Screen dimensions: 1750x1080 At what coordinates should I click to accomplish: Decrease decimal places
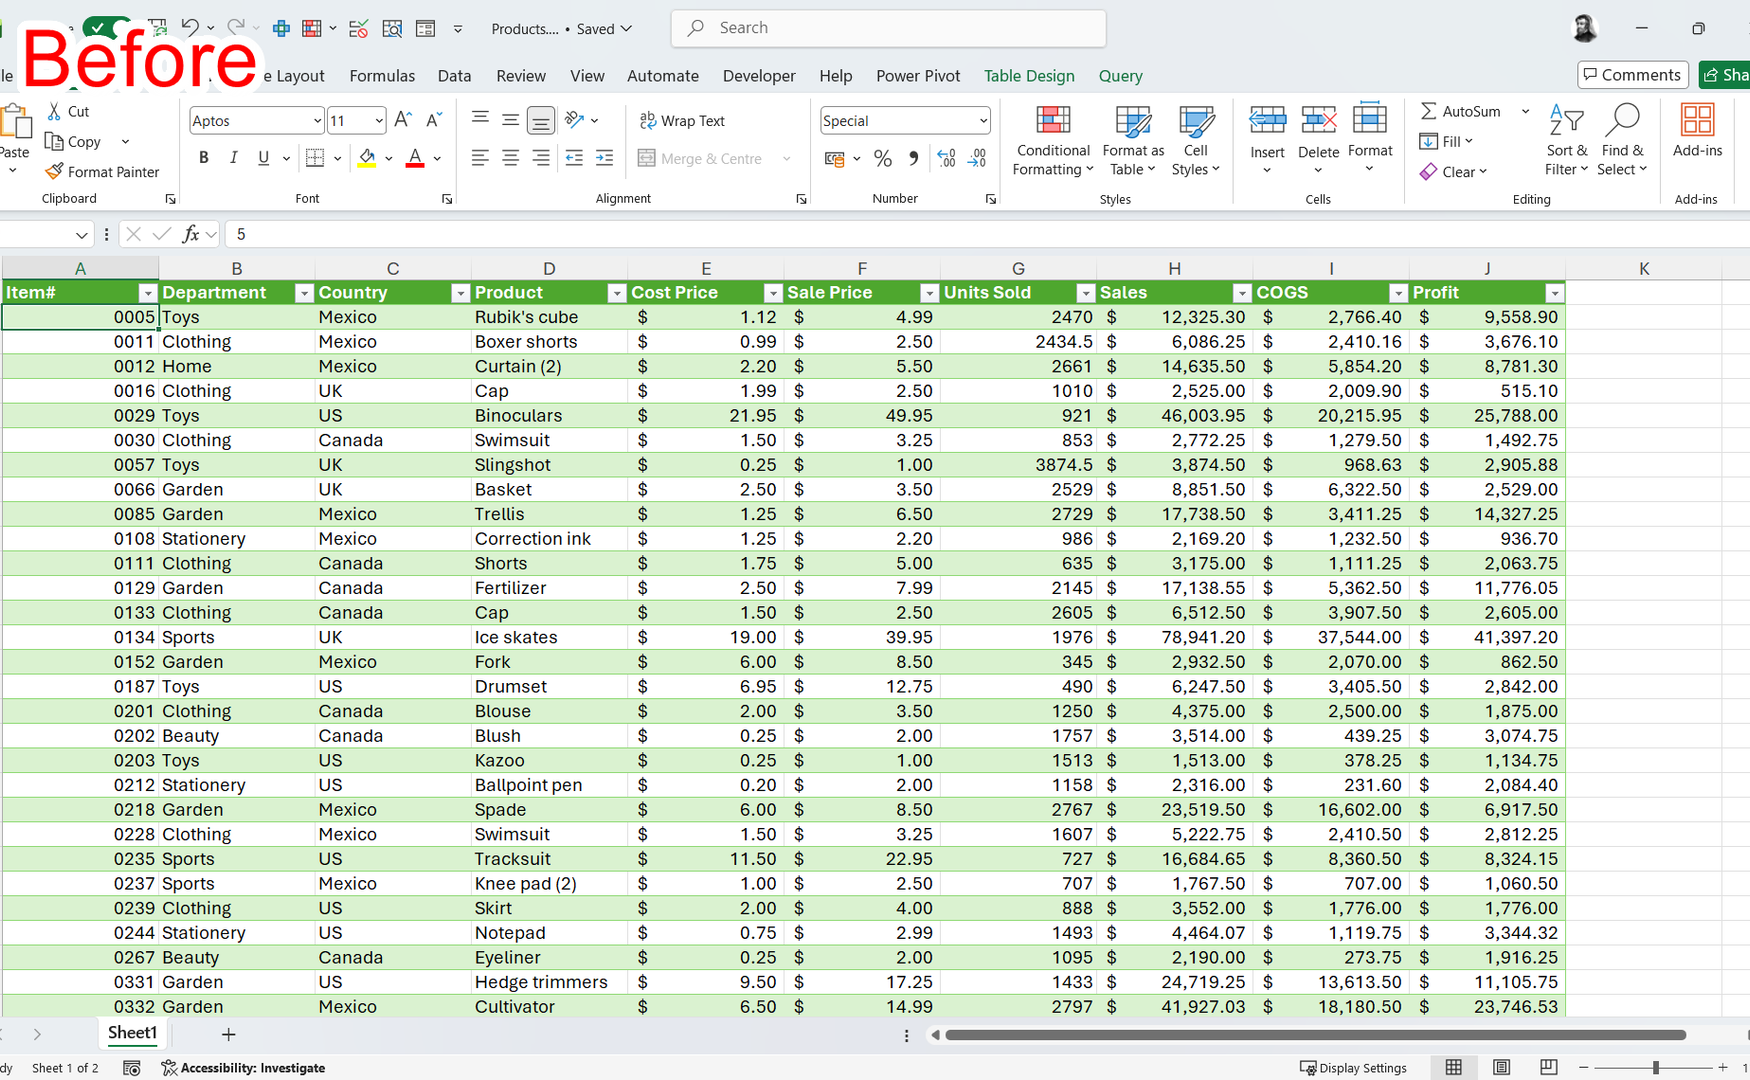click(977, 158)
